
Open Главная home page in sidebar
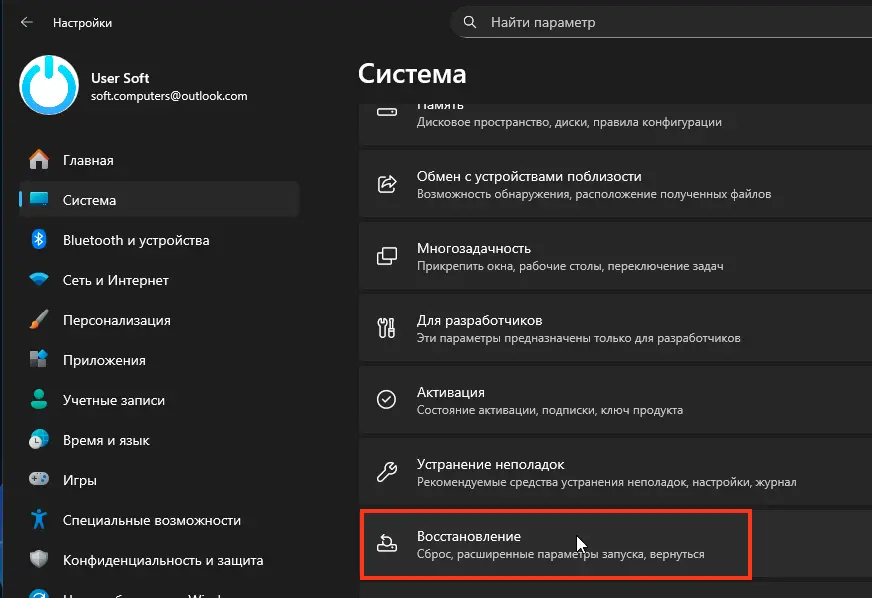[88, 160]
